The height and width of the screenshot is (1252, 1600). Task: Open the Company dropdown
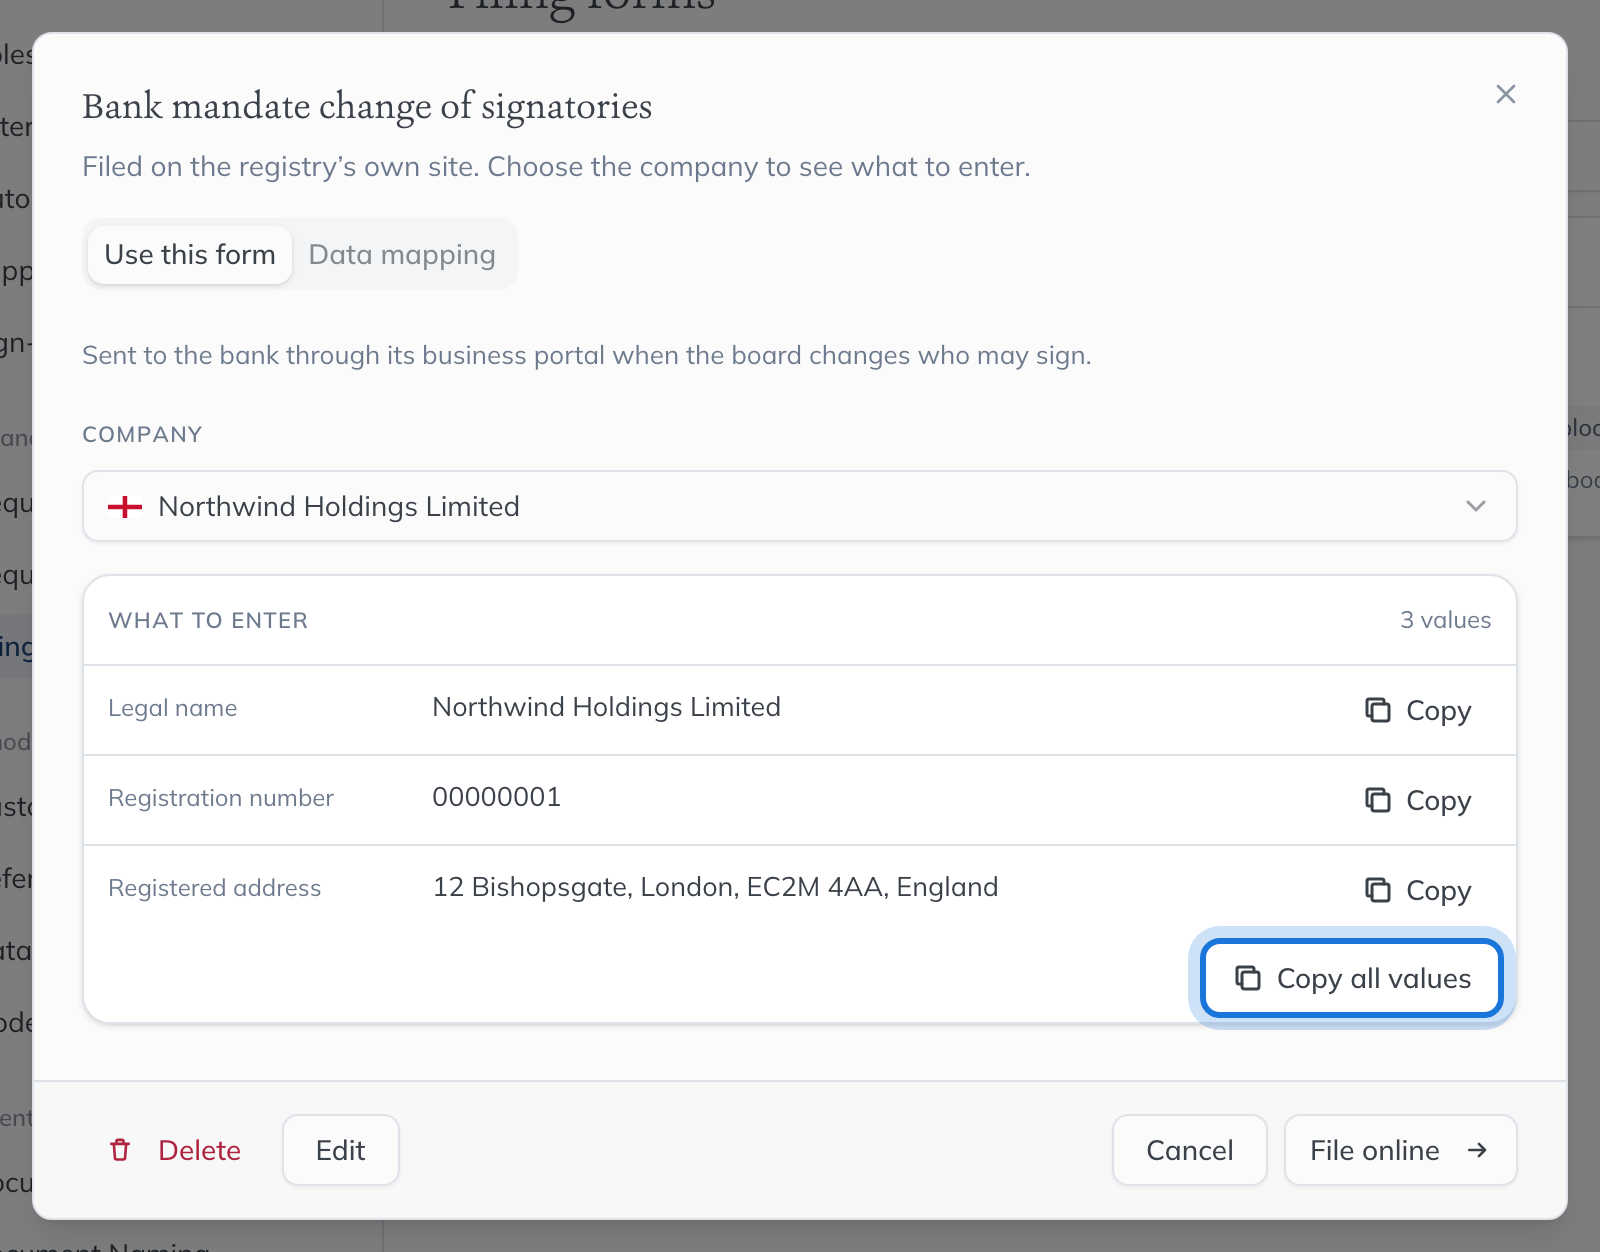tap(799, 506)
